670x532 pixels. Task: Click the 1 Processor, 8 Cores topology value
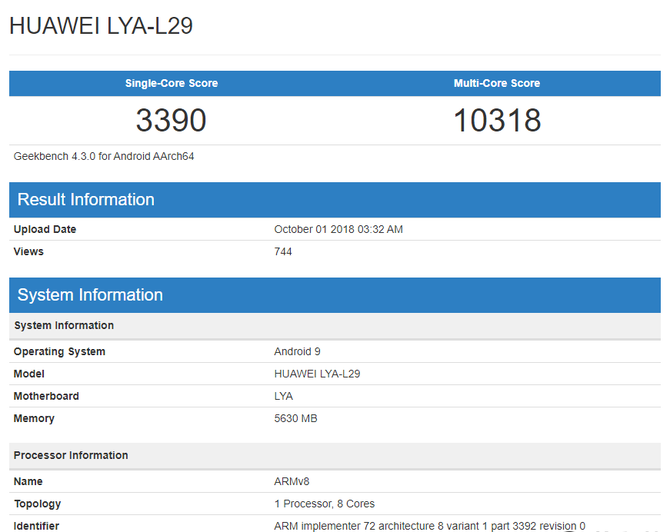324,503
